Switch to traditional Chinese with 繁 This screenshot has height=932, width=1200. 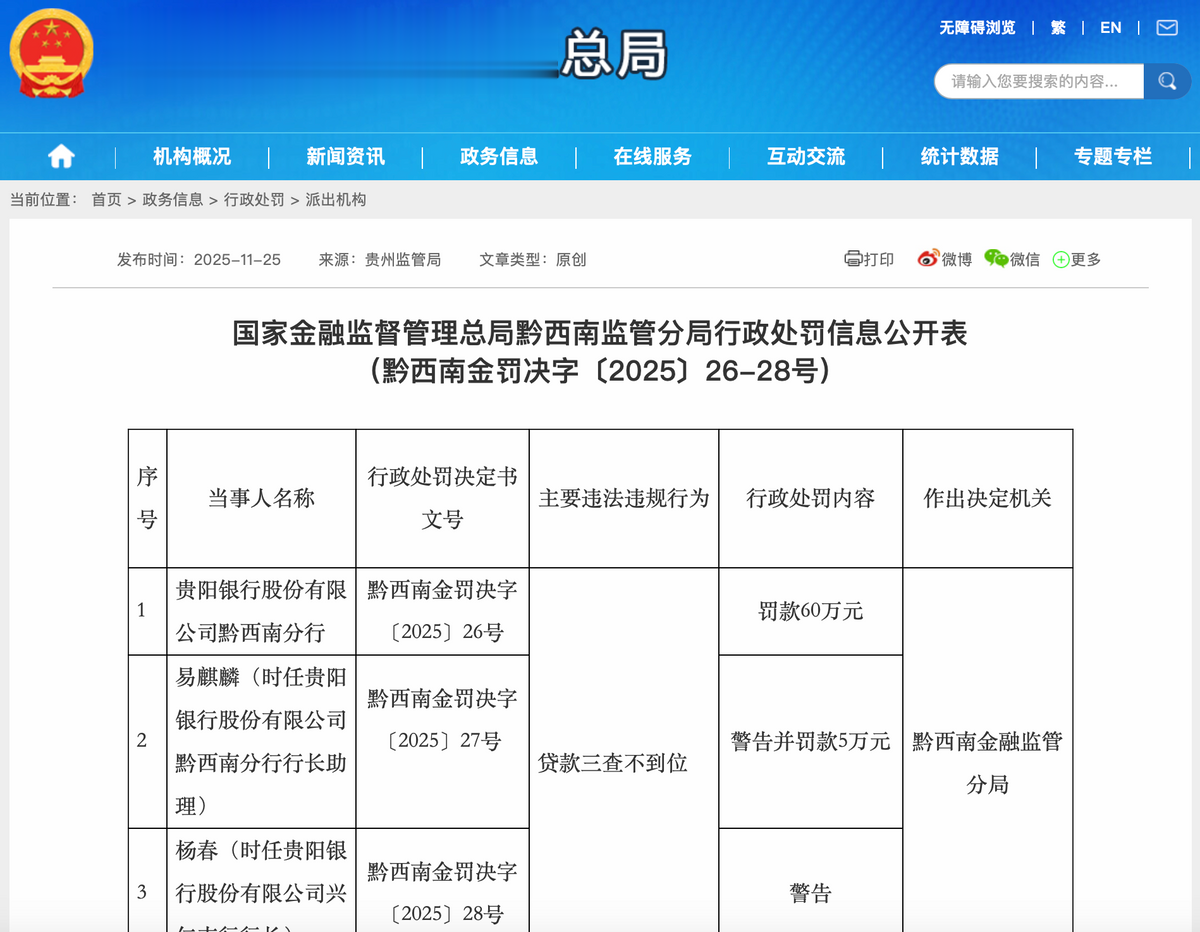click(1058, 28)
